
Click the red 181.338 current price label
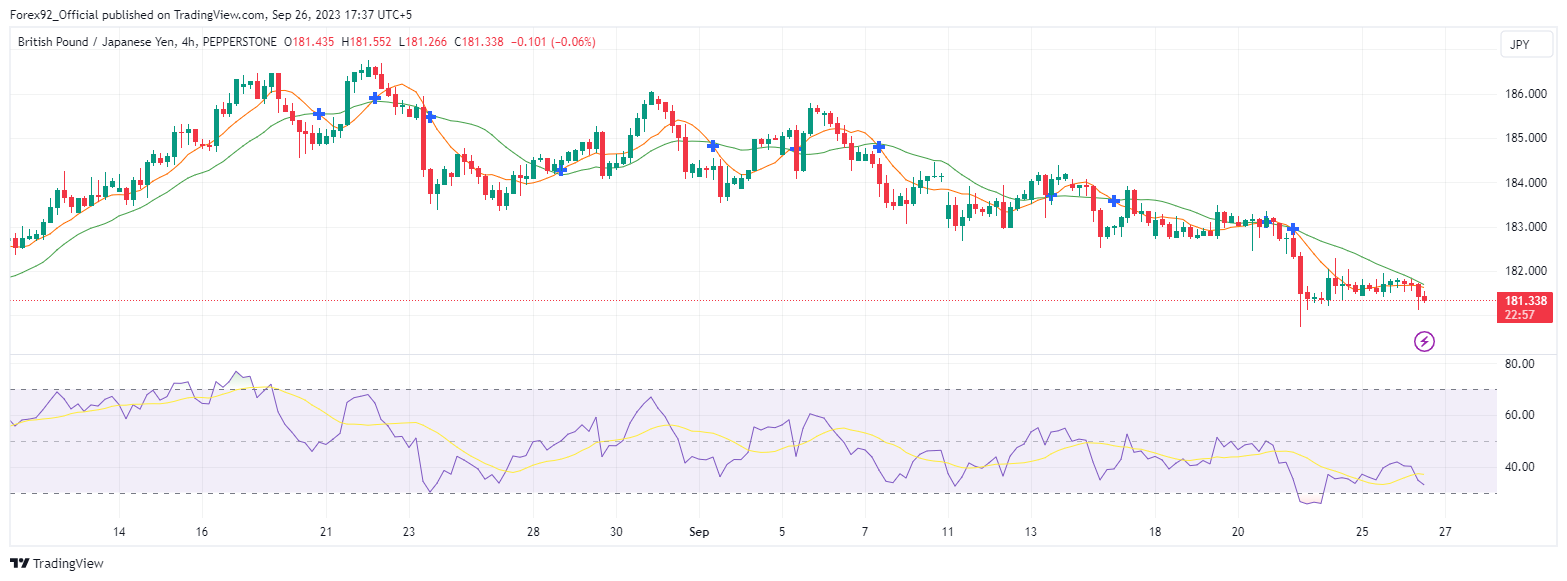(1525, 300)
